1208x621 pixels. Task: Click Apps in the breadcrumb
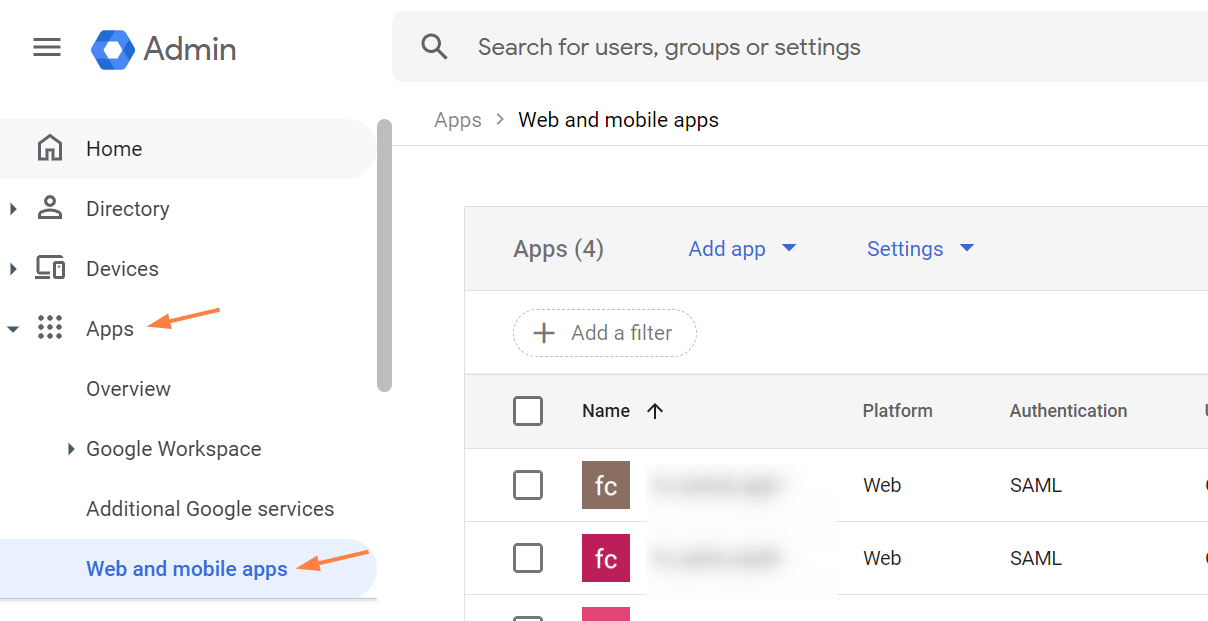(457, 119)
